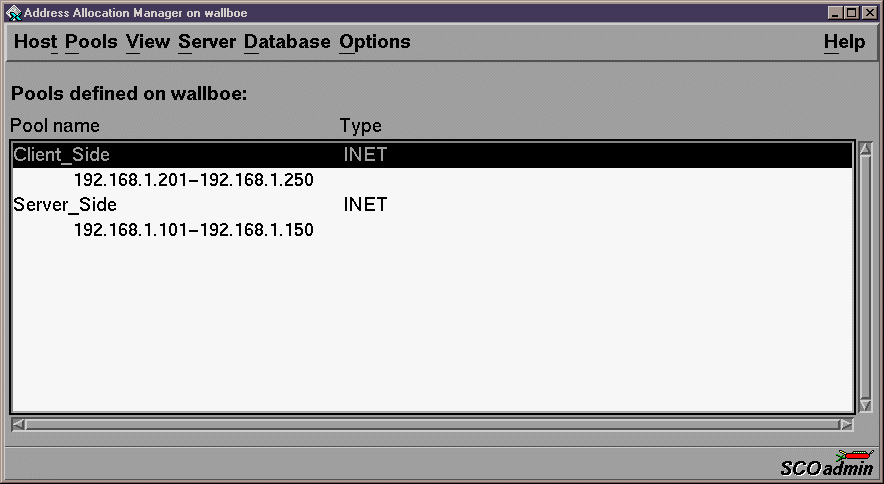Click the window system menu icon

coord(14,12)
